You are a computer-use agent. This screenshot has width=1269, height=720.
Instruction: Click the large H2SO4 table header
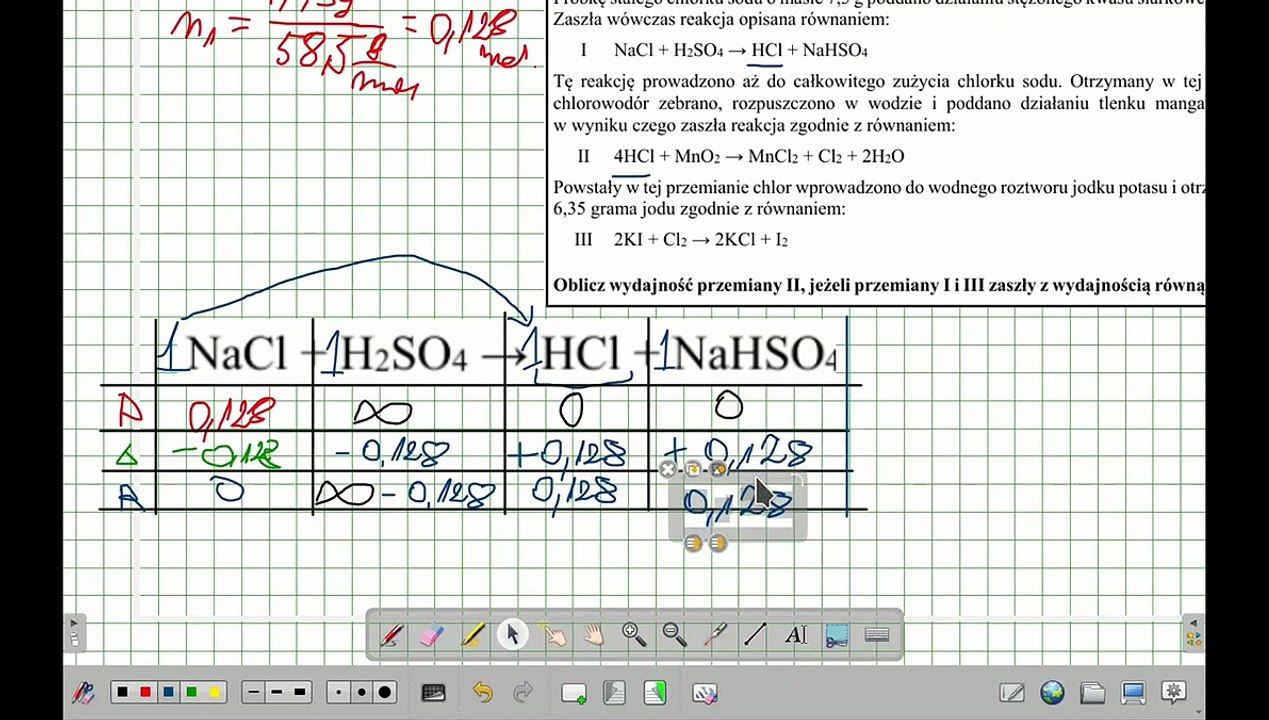404,356
